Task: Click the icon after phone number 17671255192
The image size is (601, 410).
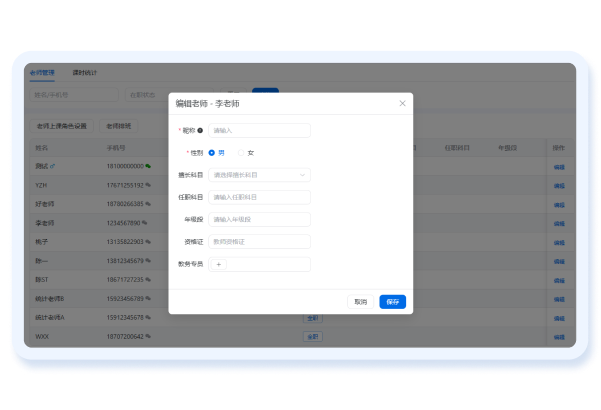Action: click(x=148, y=186)
